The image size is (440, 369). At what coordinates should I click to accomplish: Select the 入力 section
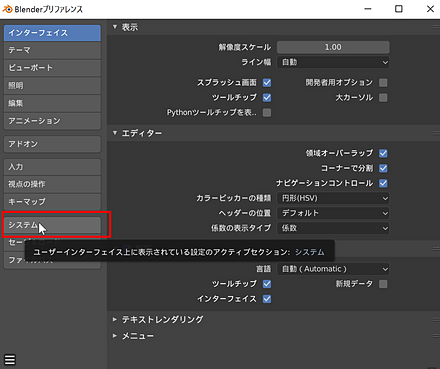[x=52, y=167]
